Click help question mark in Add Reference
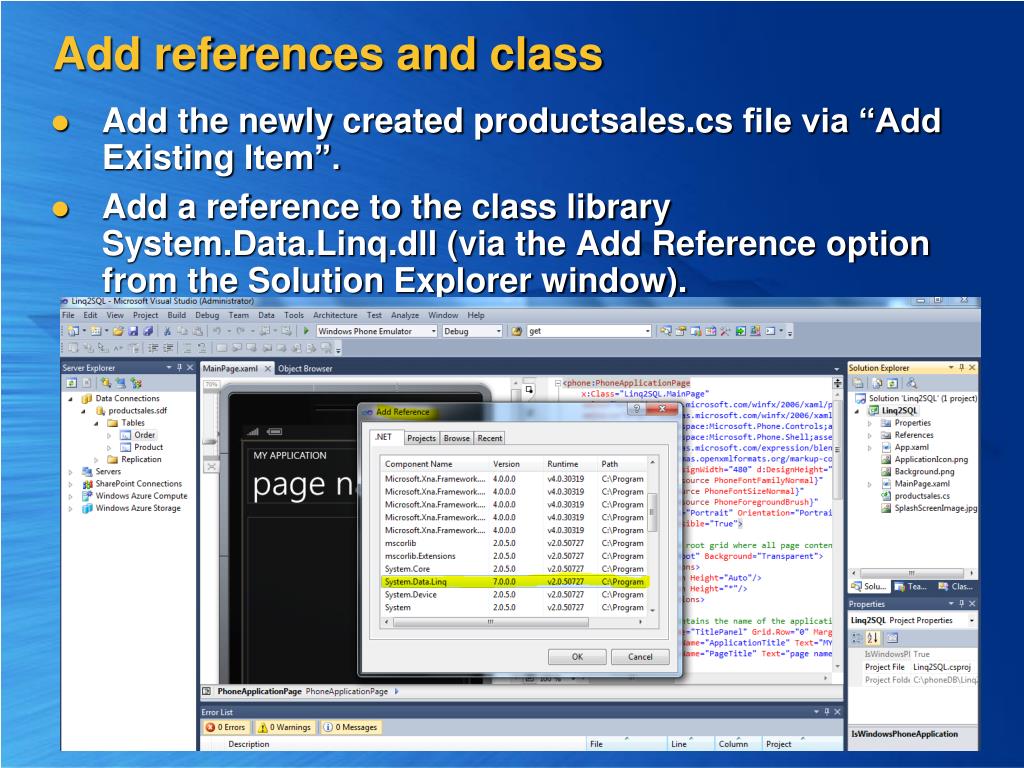 pos(637,409)
